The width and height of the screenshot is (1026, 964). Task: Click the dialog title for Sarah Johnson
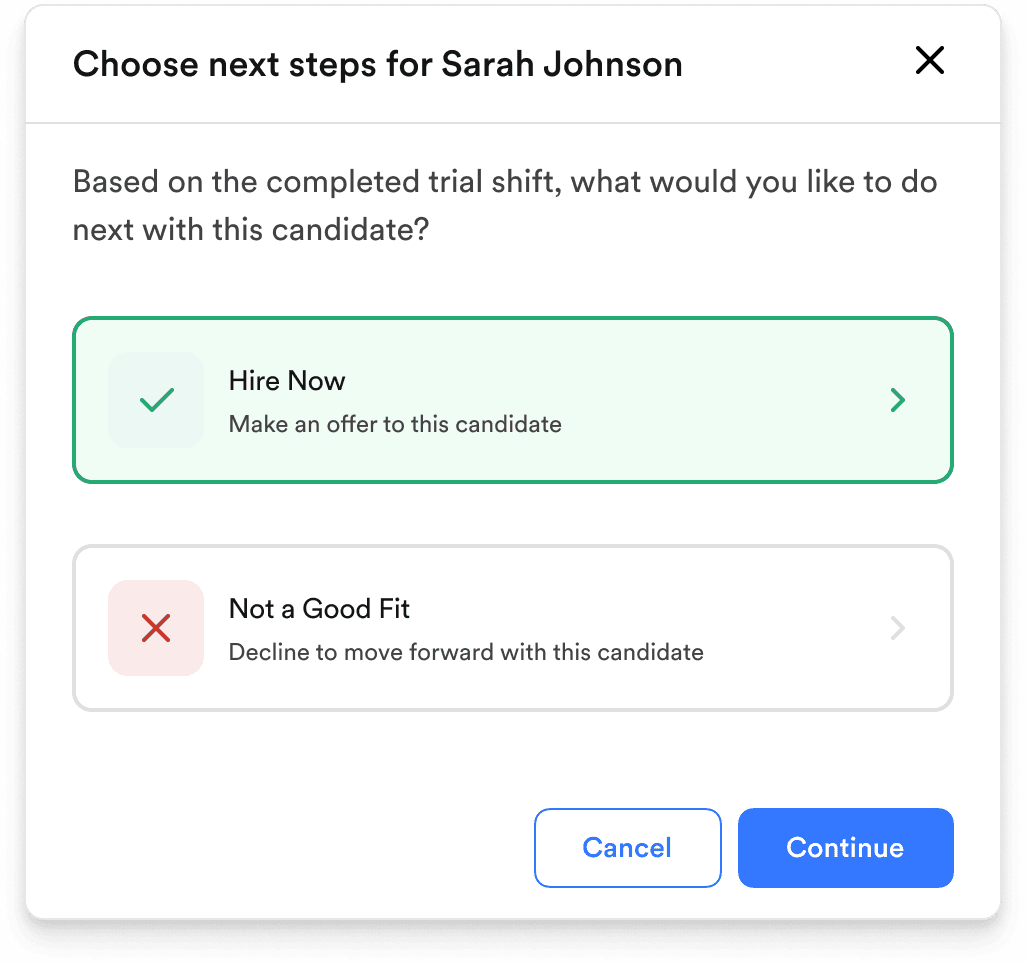[x=377, y=63]
